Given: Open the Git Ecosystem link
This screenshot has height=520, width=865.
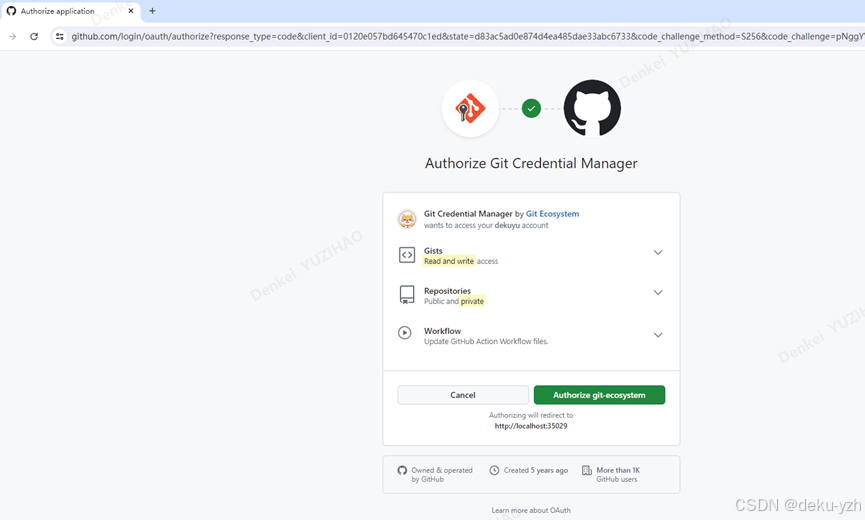Looking at the screenshot, I should pos(552,214).
